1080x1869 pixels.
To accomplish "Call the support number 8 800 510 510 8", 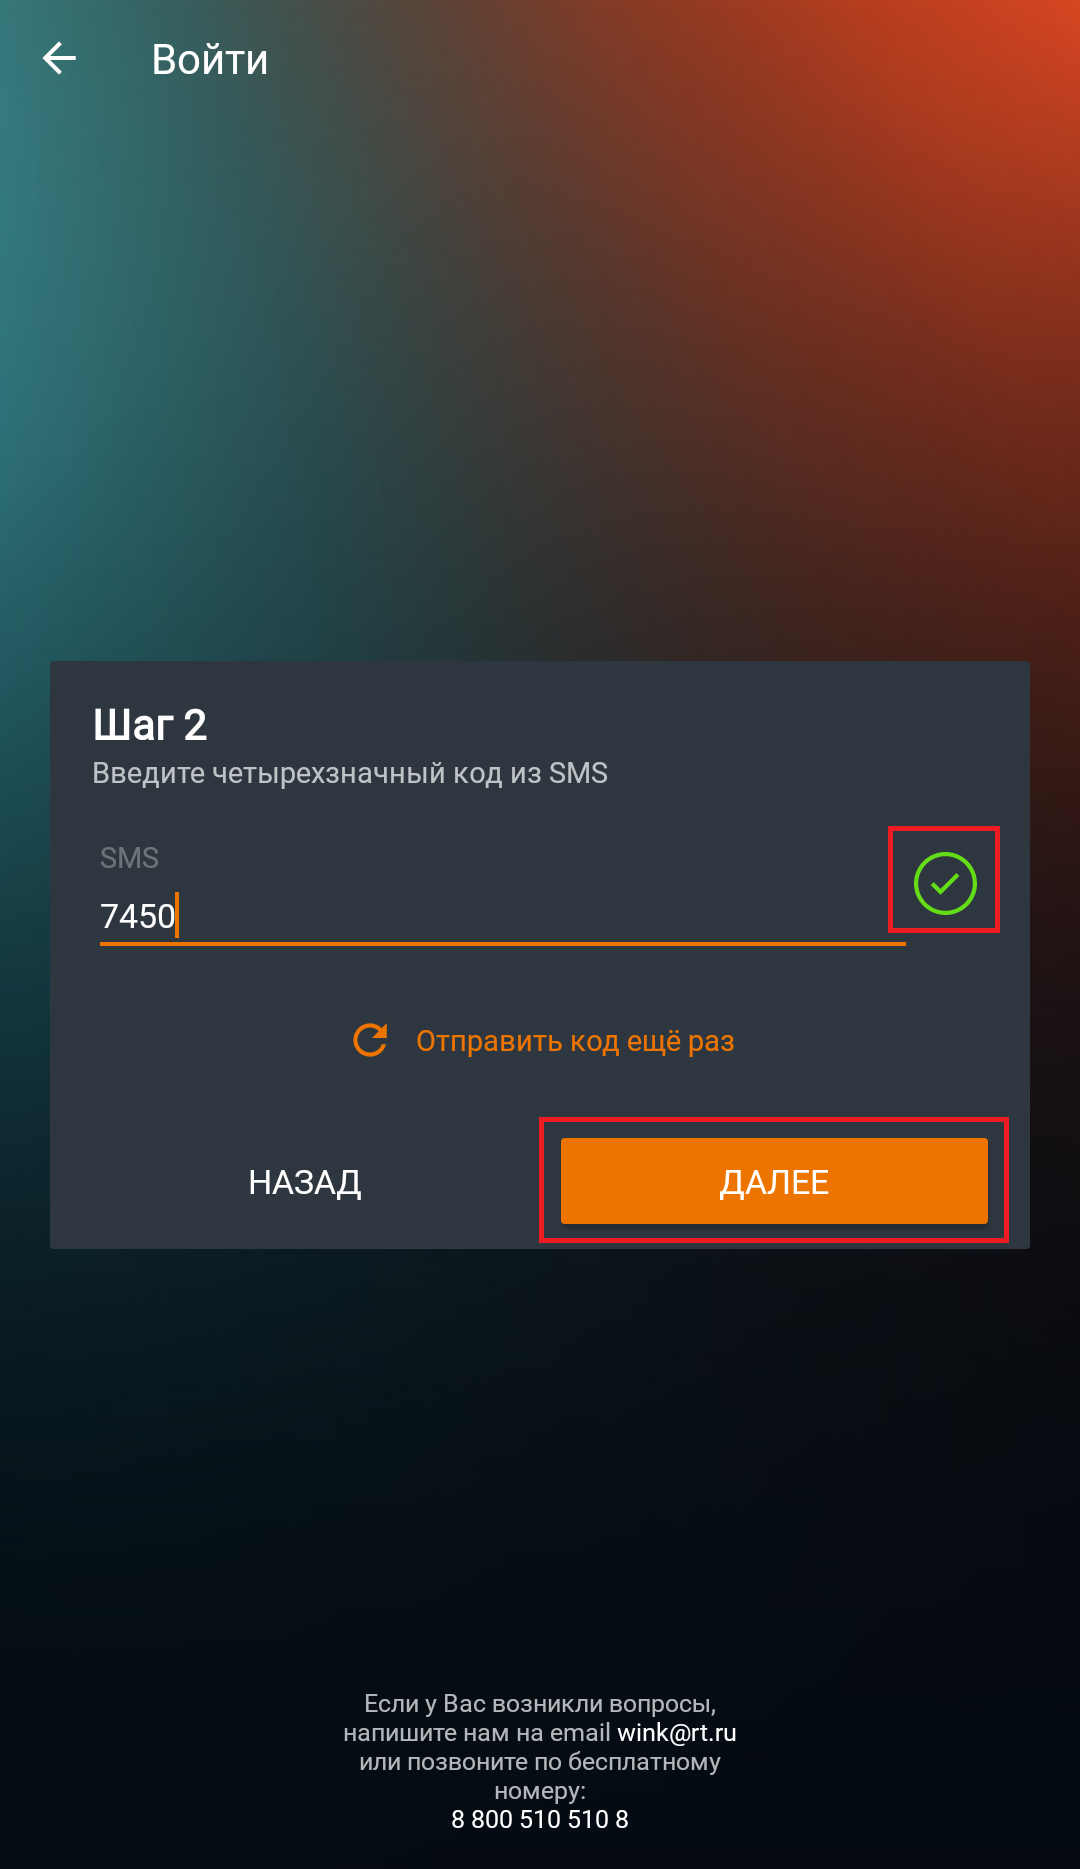I will [x=540, y=1819].
